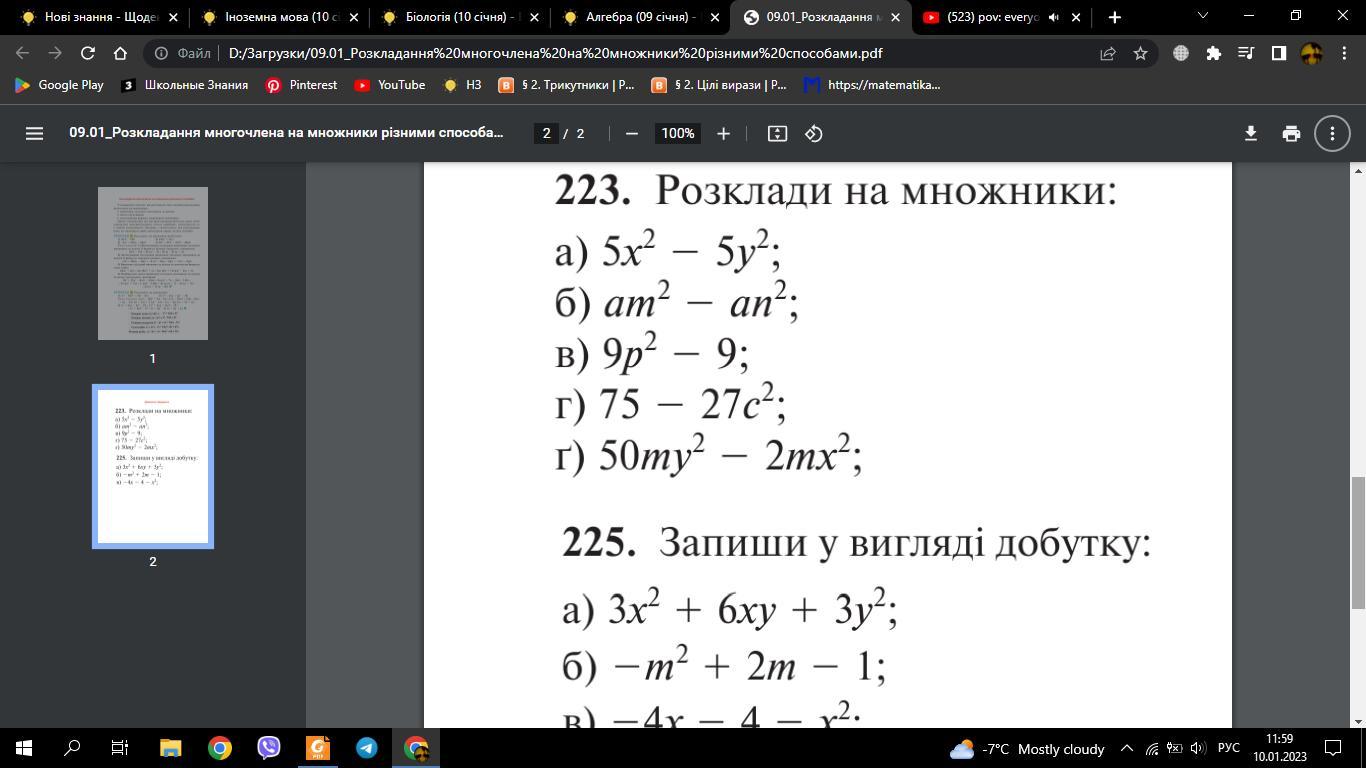Click the zoom out minus button
This screenshot has width=1366, height=768.
[x=631, y=133]
